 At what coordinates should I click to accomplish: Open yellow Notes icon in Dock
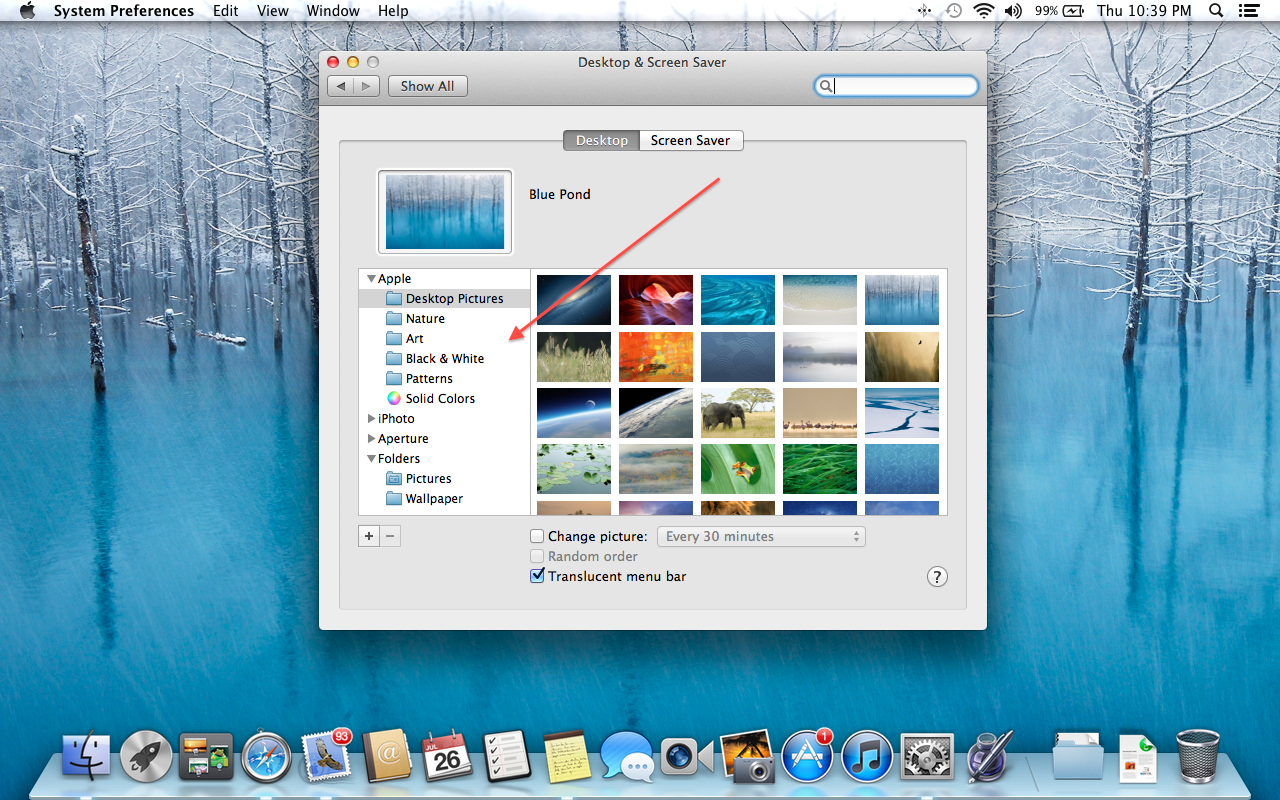(566, 756)
